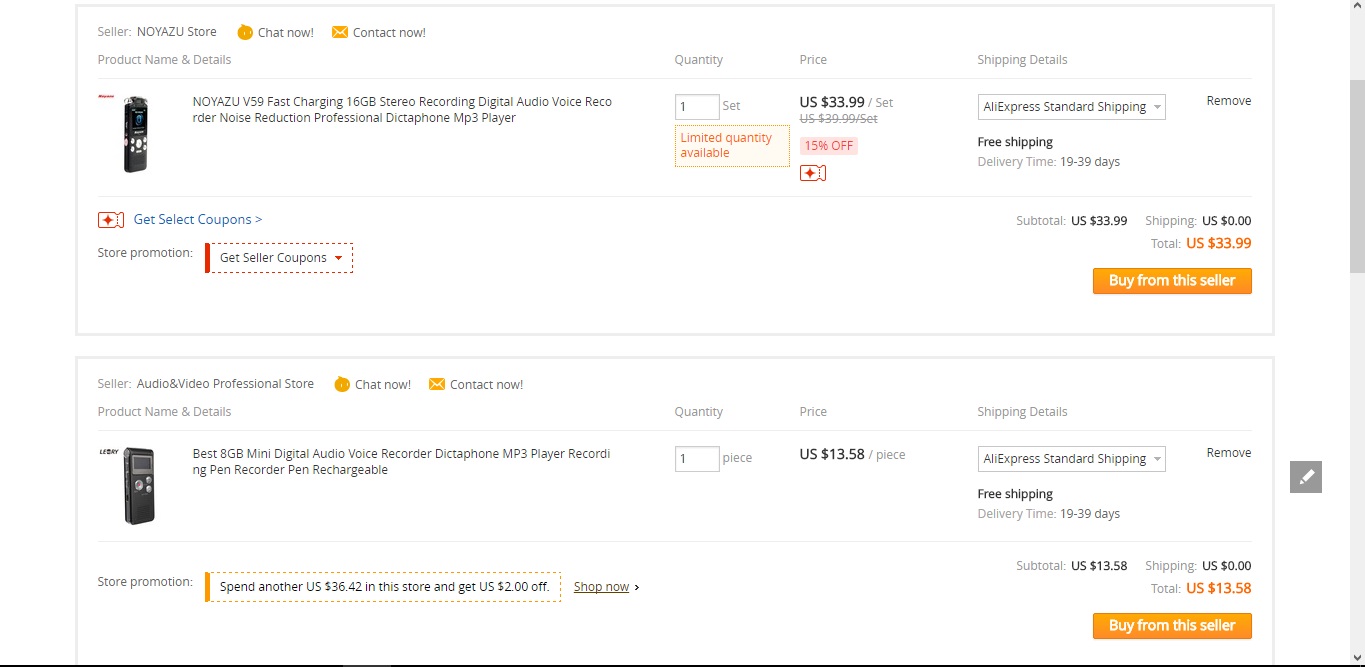
Task: Open shipping method dropdown for 8GB recorder
Action: (1071, 459)
